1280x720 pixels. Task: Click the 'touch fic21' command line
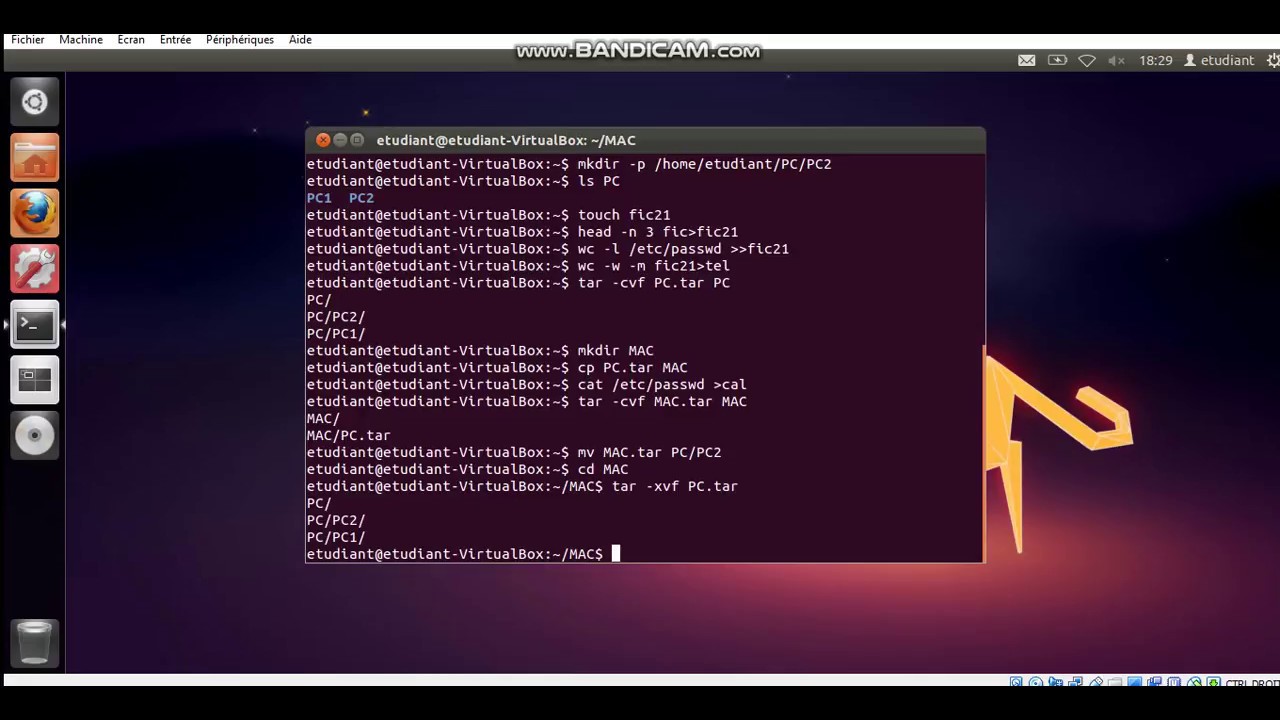(624, 215)
